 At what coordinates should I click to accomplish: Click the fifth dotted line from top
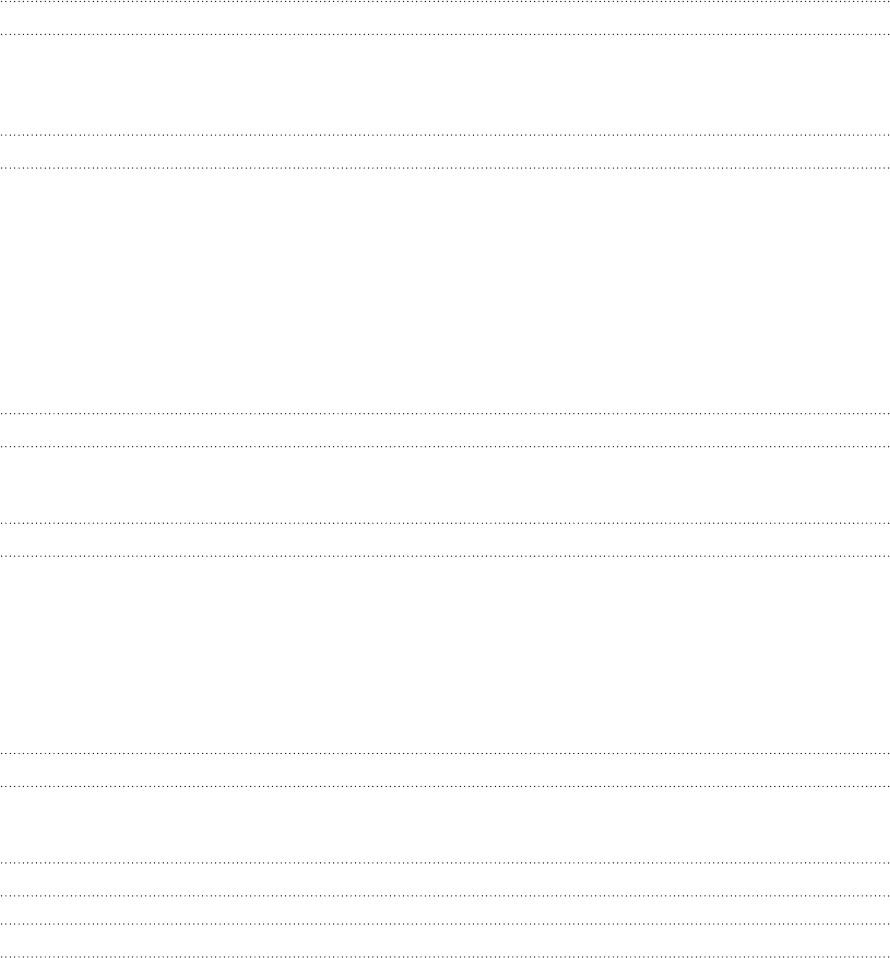tap(445, 414)
